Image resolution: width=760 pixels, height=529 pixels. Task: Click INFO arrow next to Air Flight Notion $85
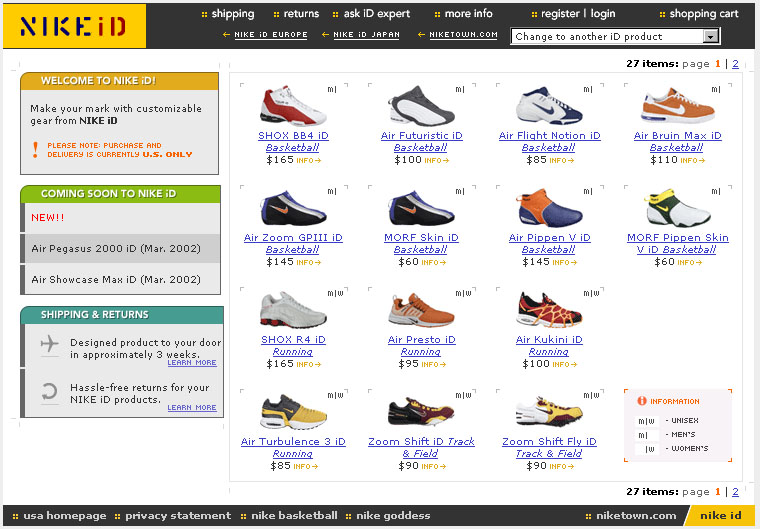(562, 160)
